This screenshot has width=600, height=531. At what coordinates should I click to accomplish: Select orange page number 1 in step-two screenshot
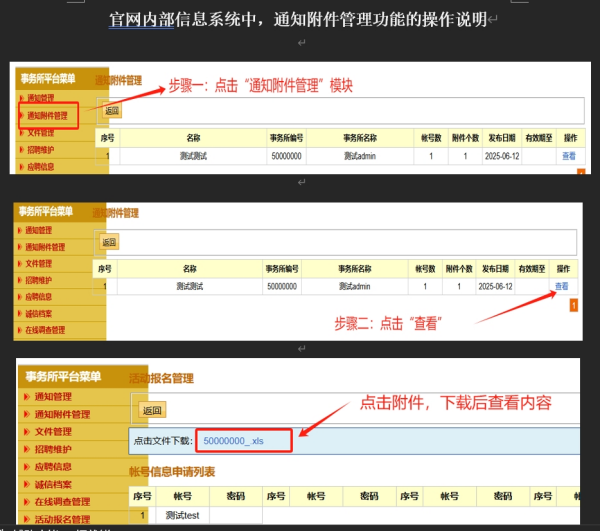[573, 304]
